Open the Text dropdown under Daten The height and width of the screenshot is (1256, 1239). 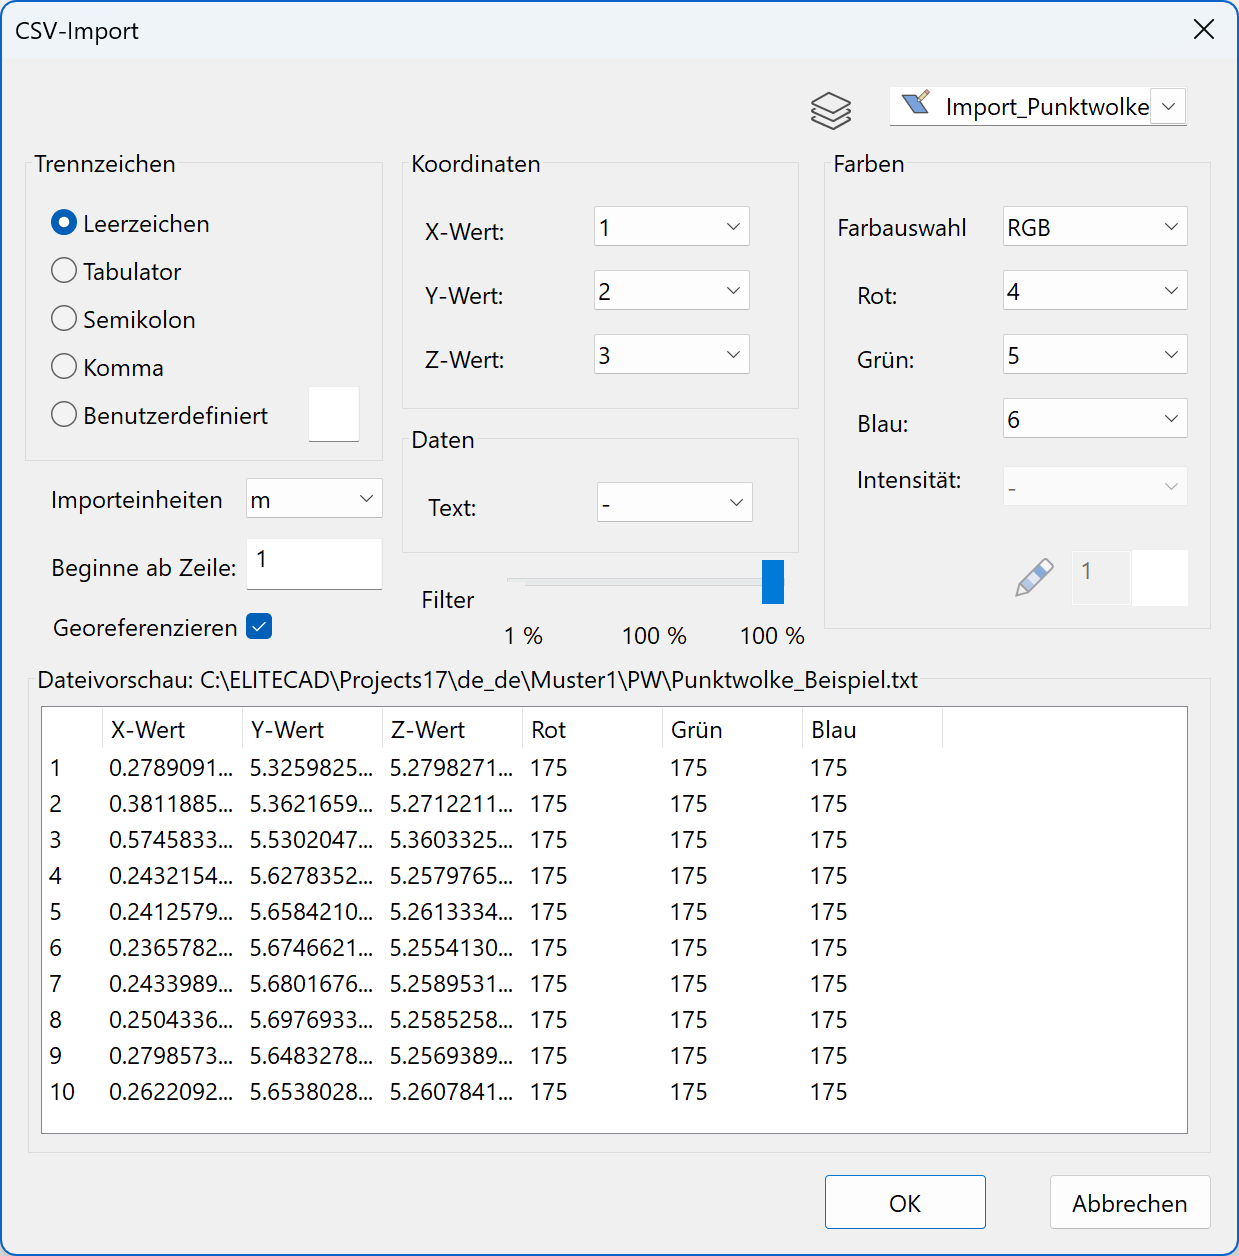pos(674,502)
